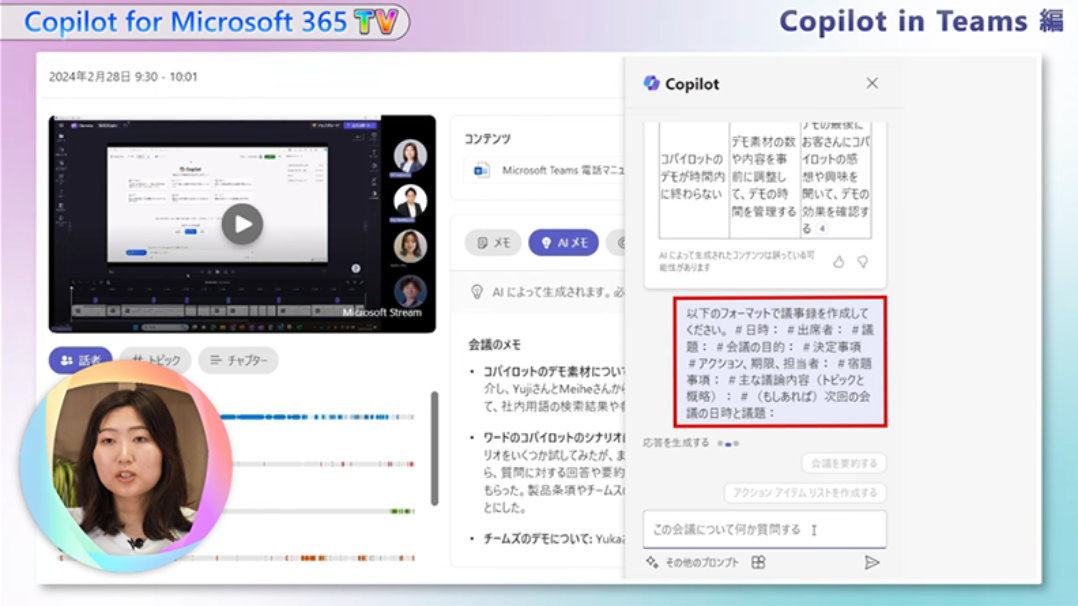Click アクション アイテム リストを作成する suggestion

click(805, 492)
